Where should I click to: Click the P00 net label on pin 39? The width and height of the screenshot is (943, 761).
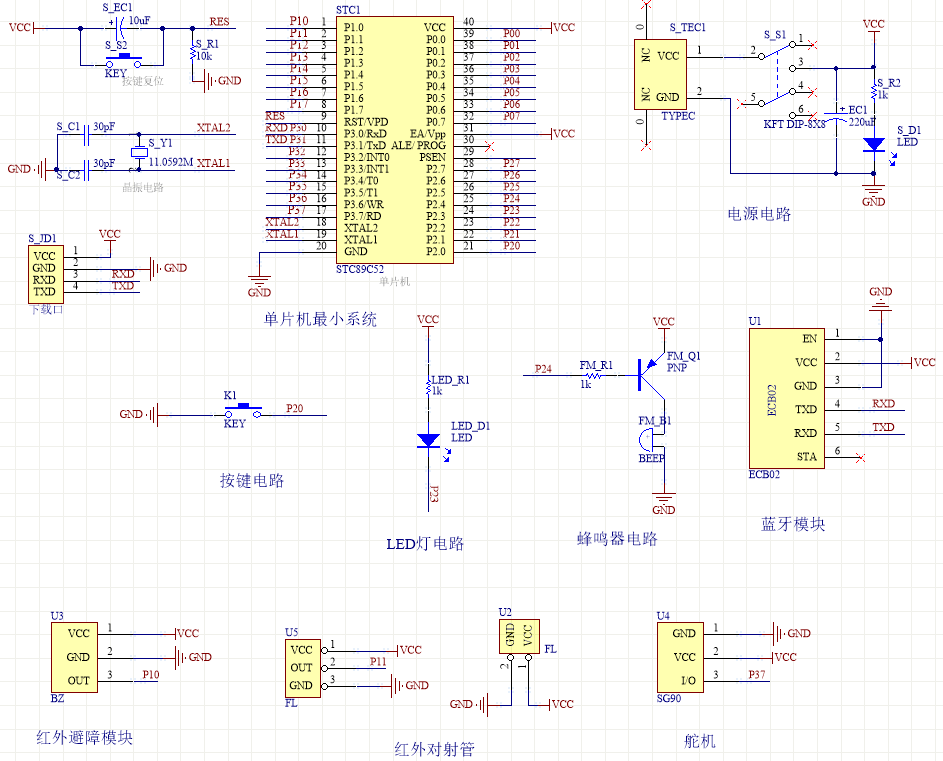pos(511,34)
